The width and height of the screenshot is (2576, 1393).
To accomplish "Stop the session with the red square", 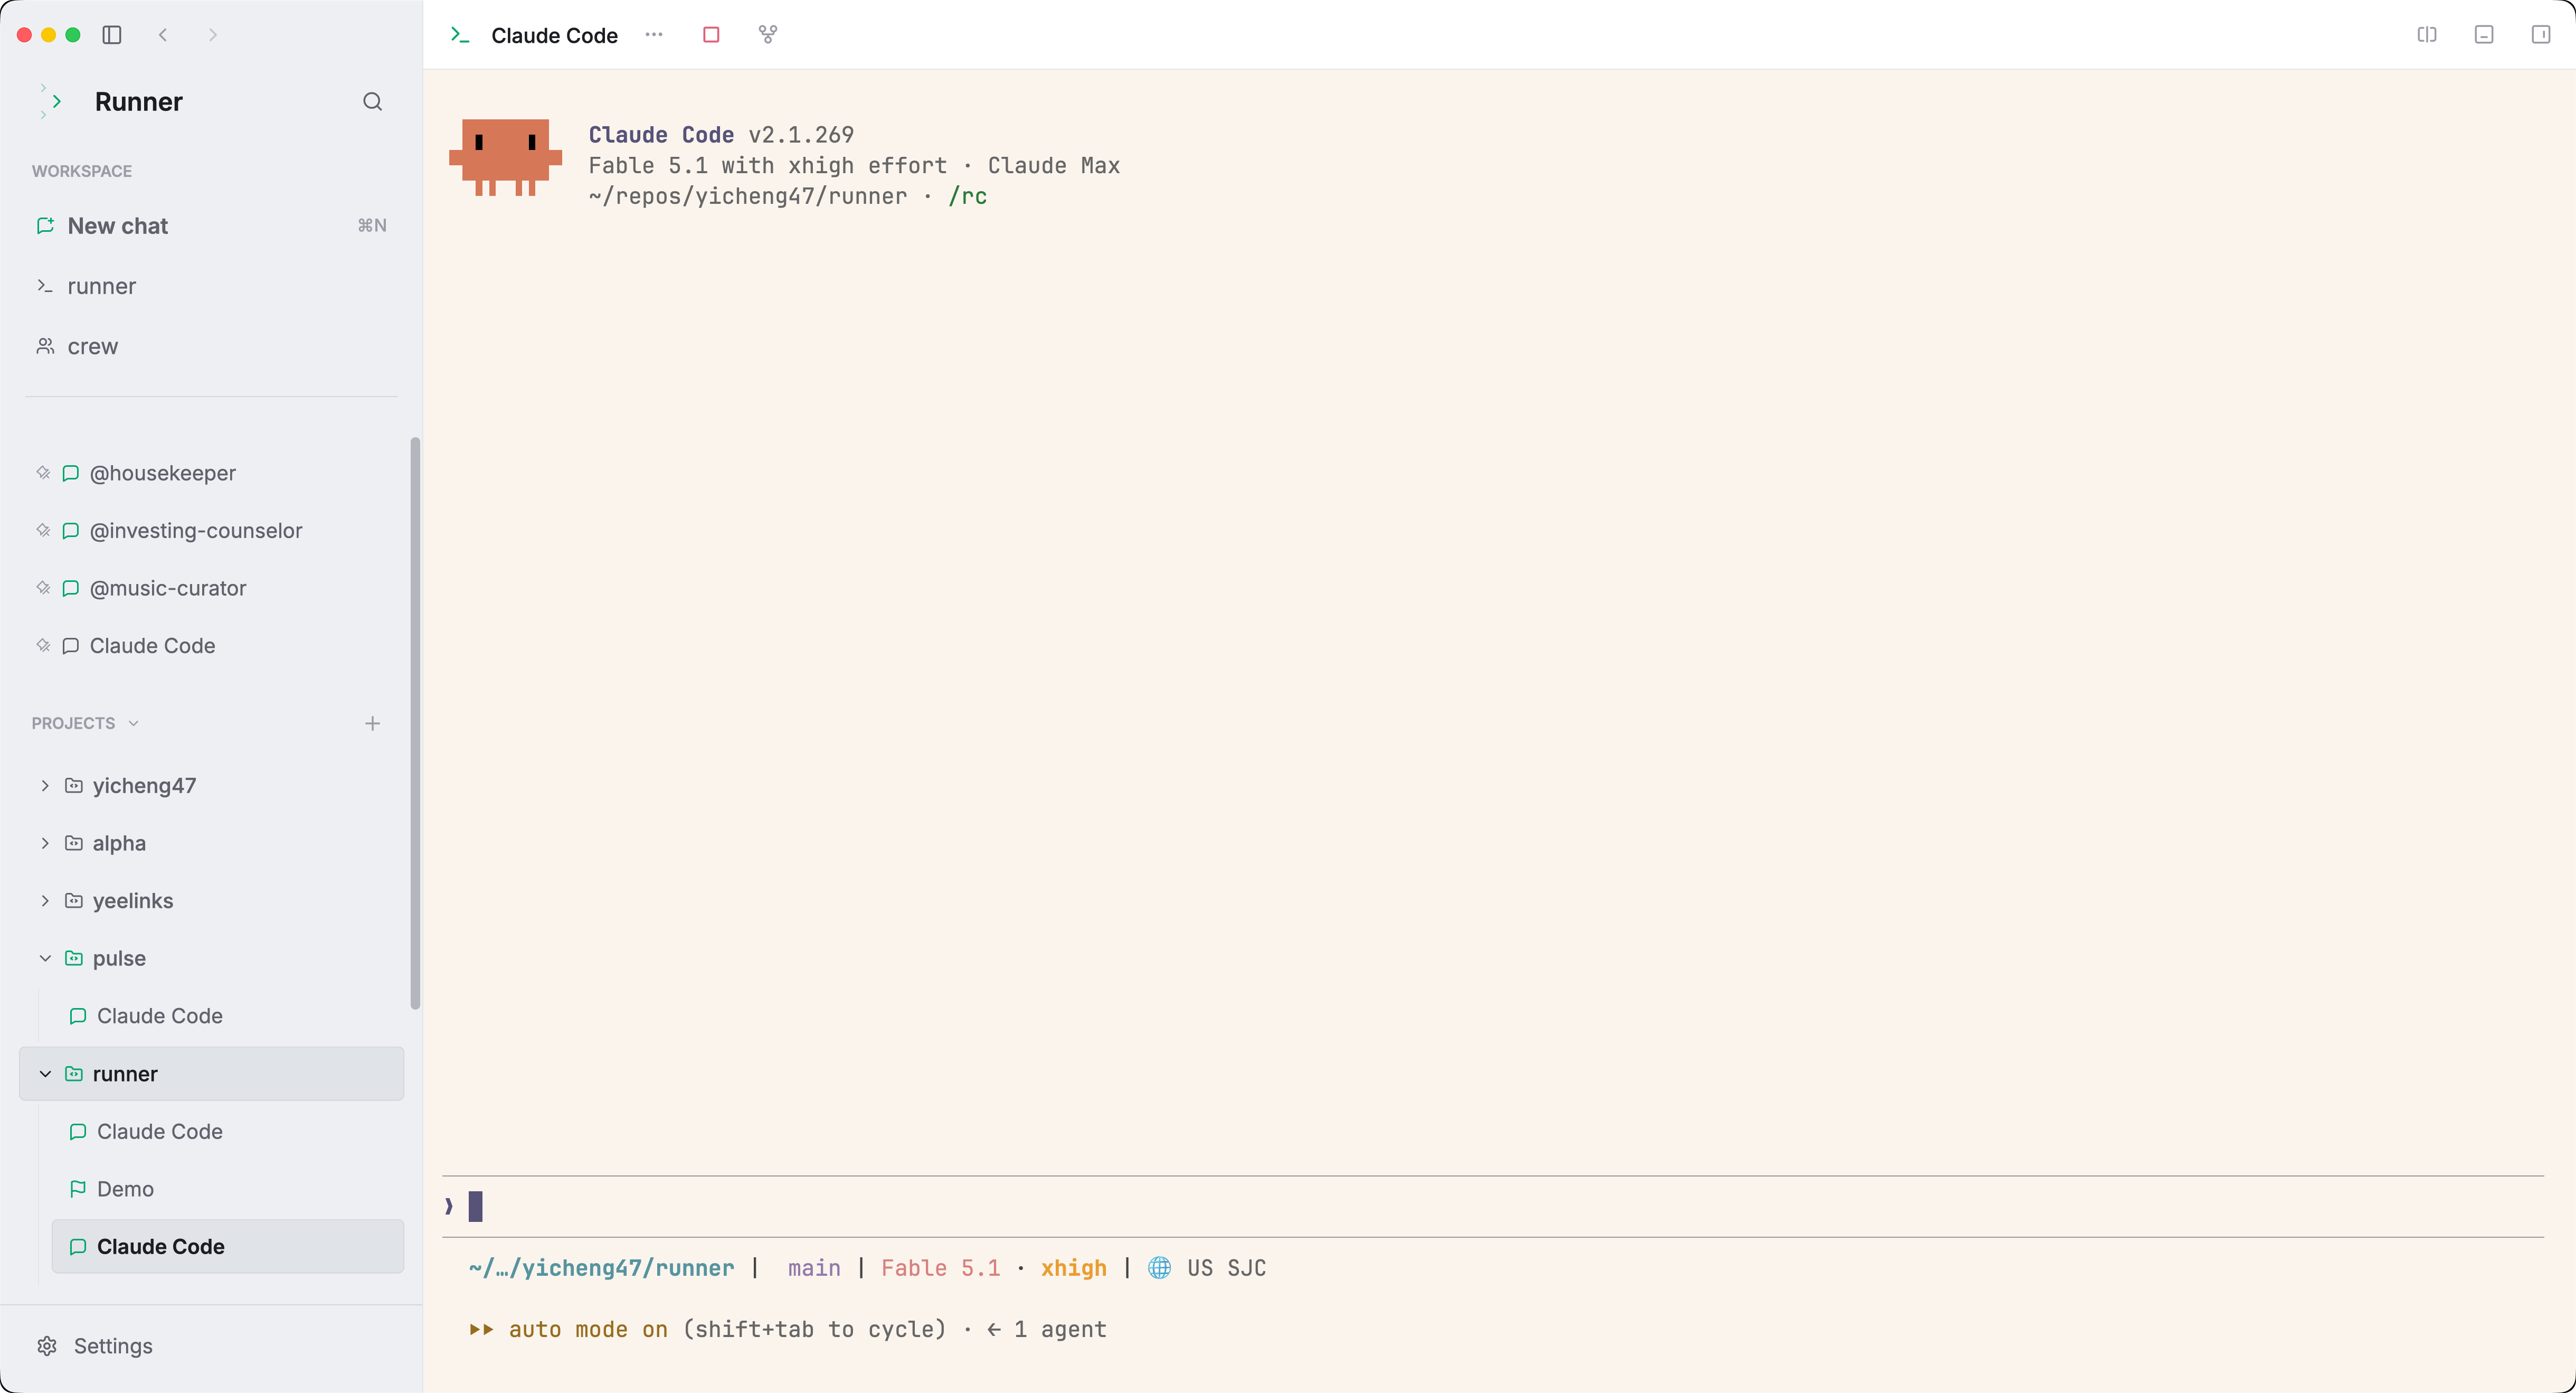I will tap(711, 35).
